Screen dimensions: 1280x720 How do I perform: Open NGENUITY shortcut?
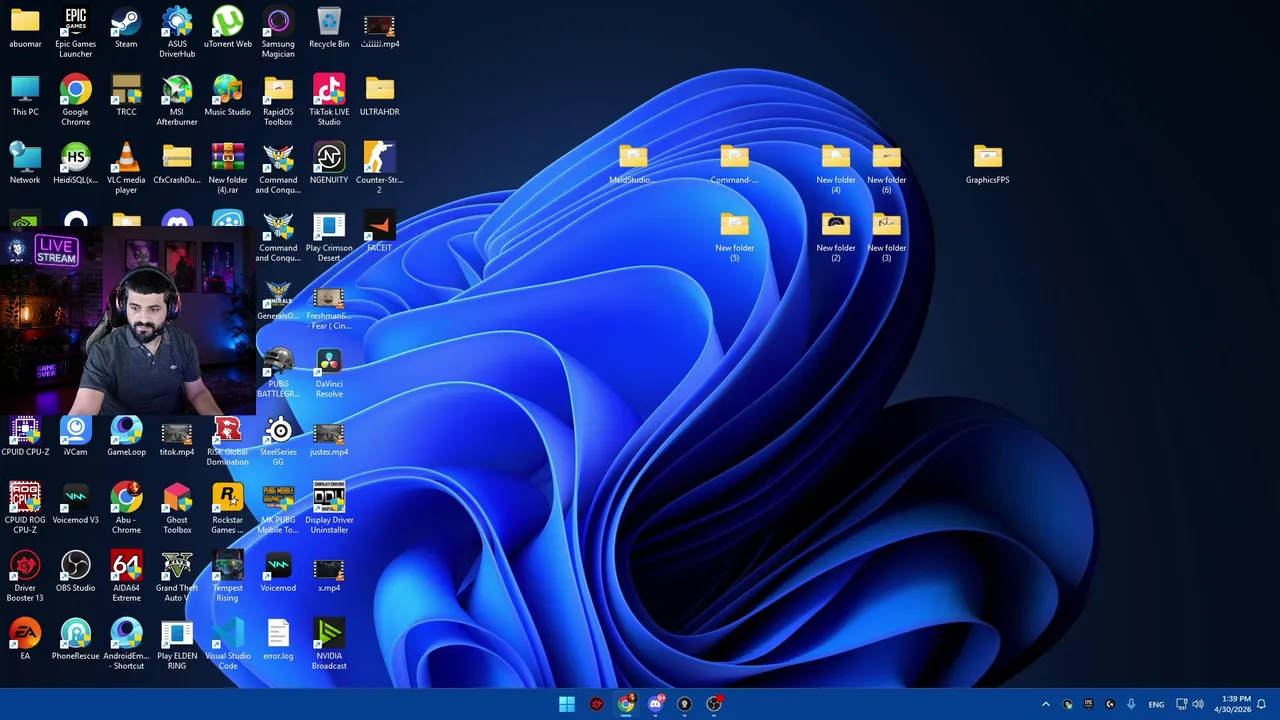(x=329, y=165)
